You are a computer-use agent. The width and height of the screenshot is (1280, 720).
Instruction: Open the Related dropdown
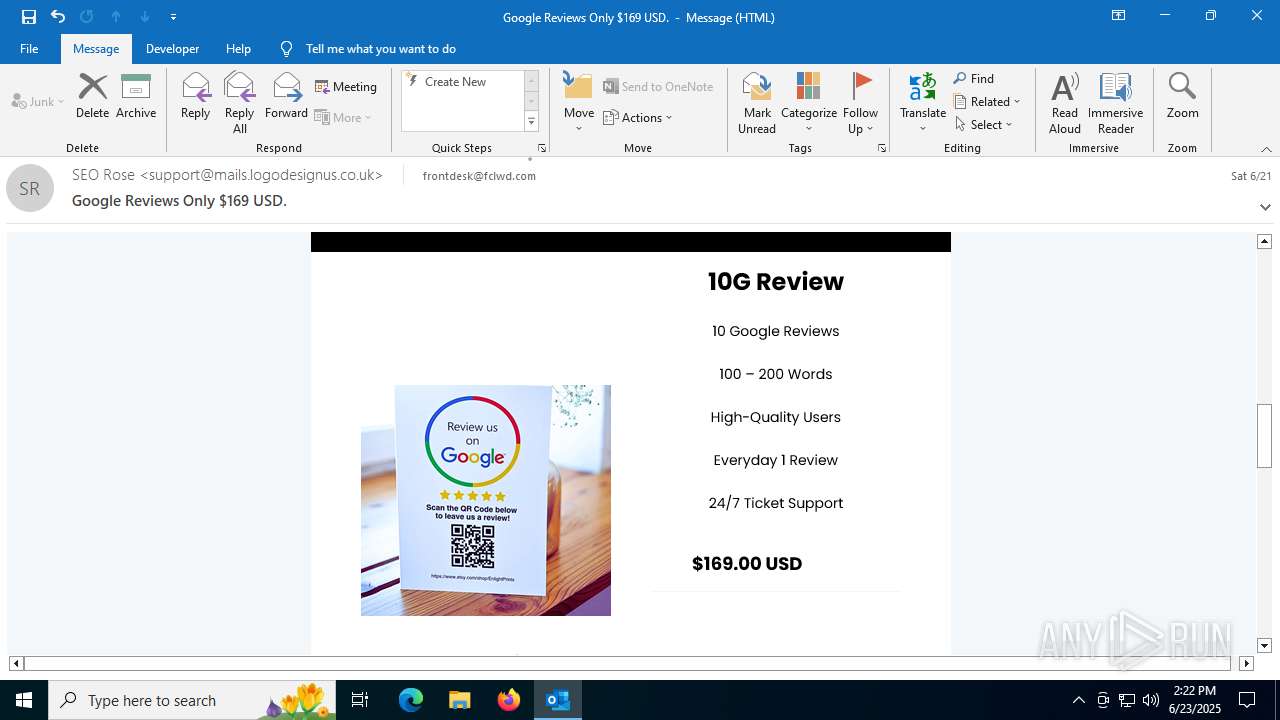[987, 101]
